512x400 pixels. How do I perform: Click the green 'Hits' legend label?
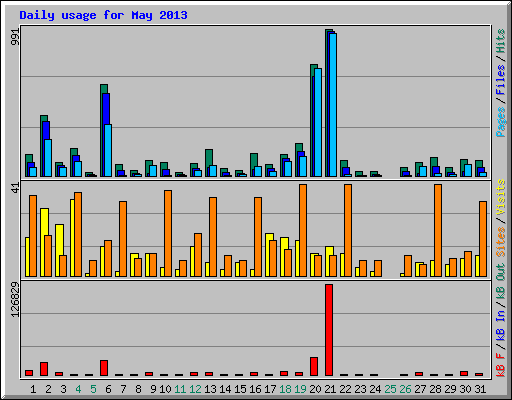tap(500, 41)
